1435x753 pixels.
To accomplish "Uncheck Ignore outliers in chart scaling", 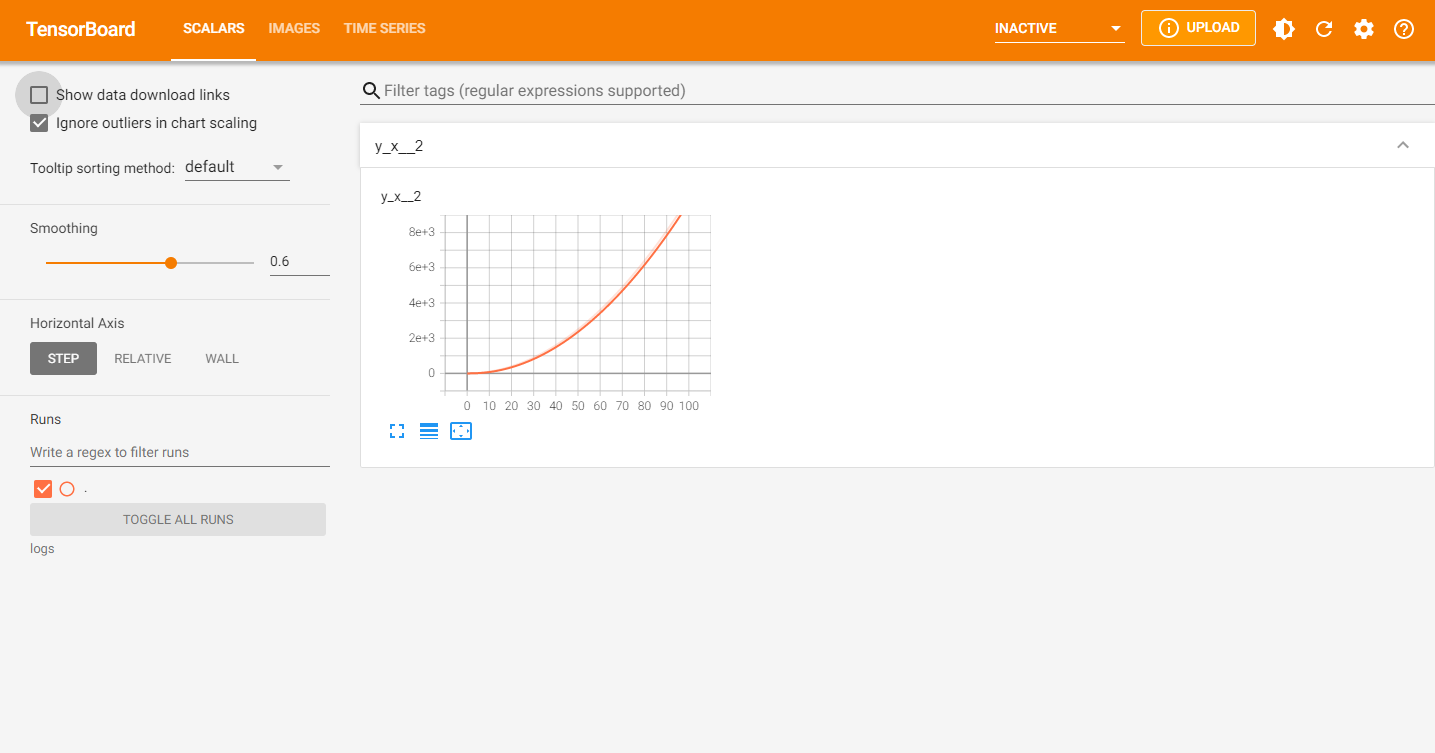I will click(39, 123).
